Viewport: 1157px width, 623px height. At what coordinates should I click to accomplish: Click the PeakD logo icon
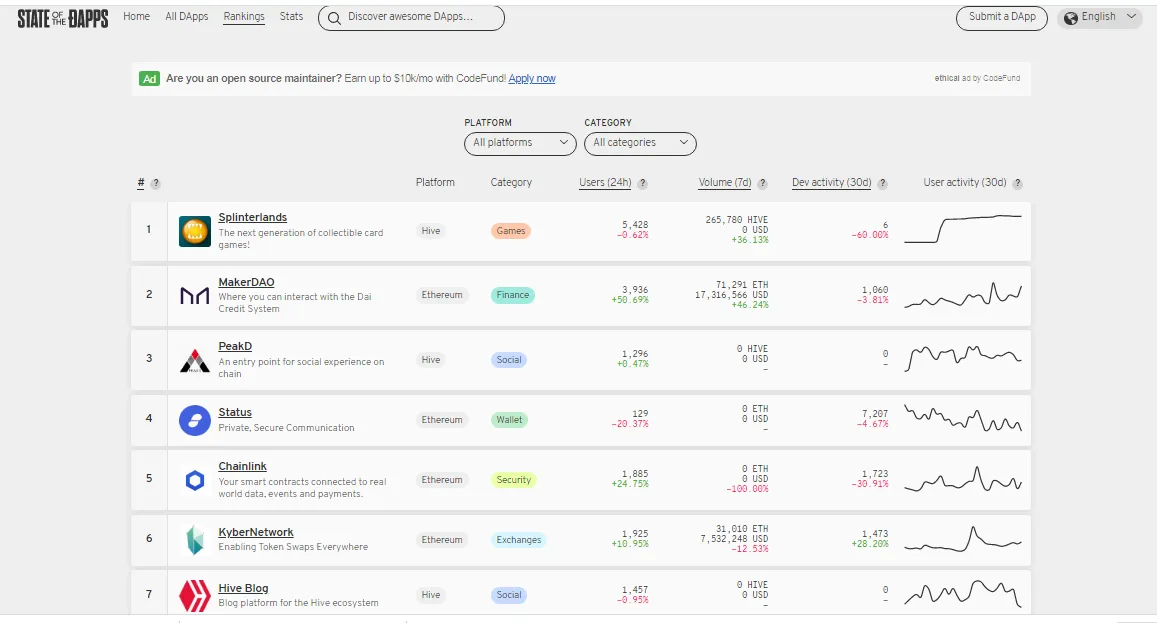[x=195, y=360]
